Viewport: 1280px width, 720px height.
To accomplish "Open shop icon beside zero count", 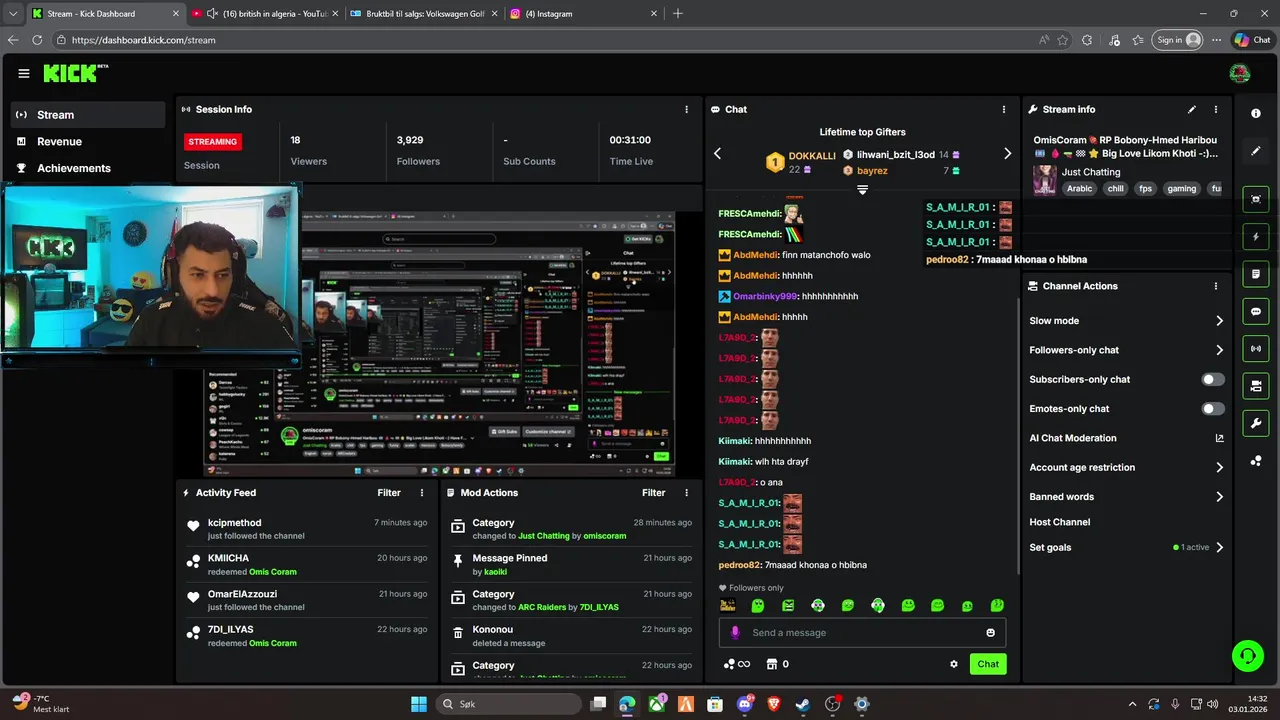I will coord(772,664).
